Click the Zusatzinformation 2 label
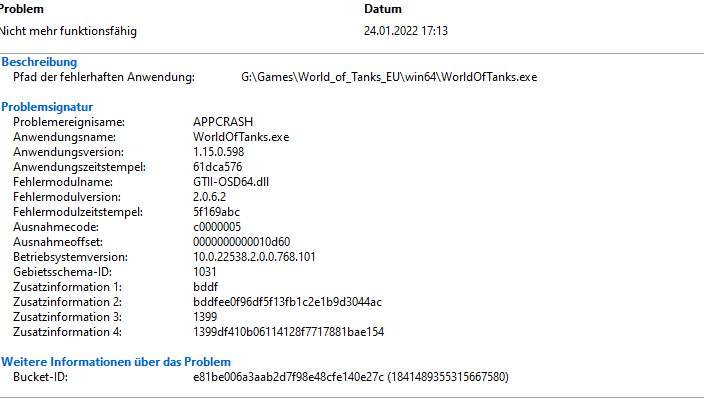 point(67,302)
